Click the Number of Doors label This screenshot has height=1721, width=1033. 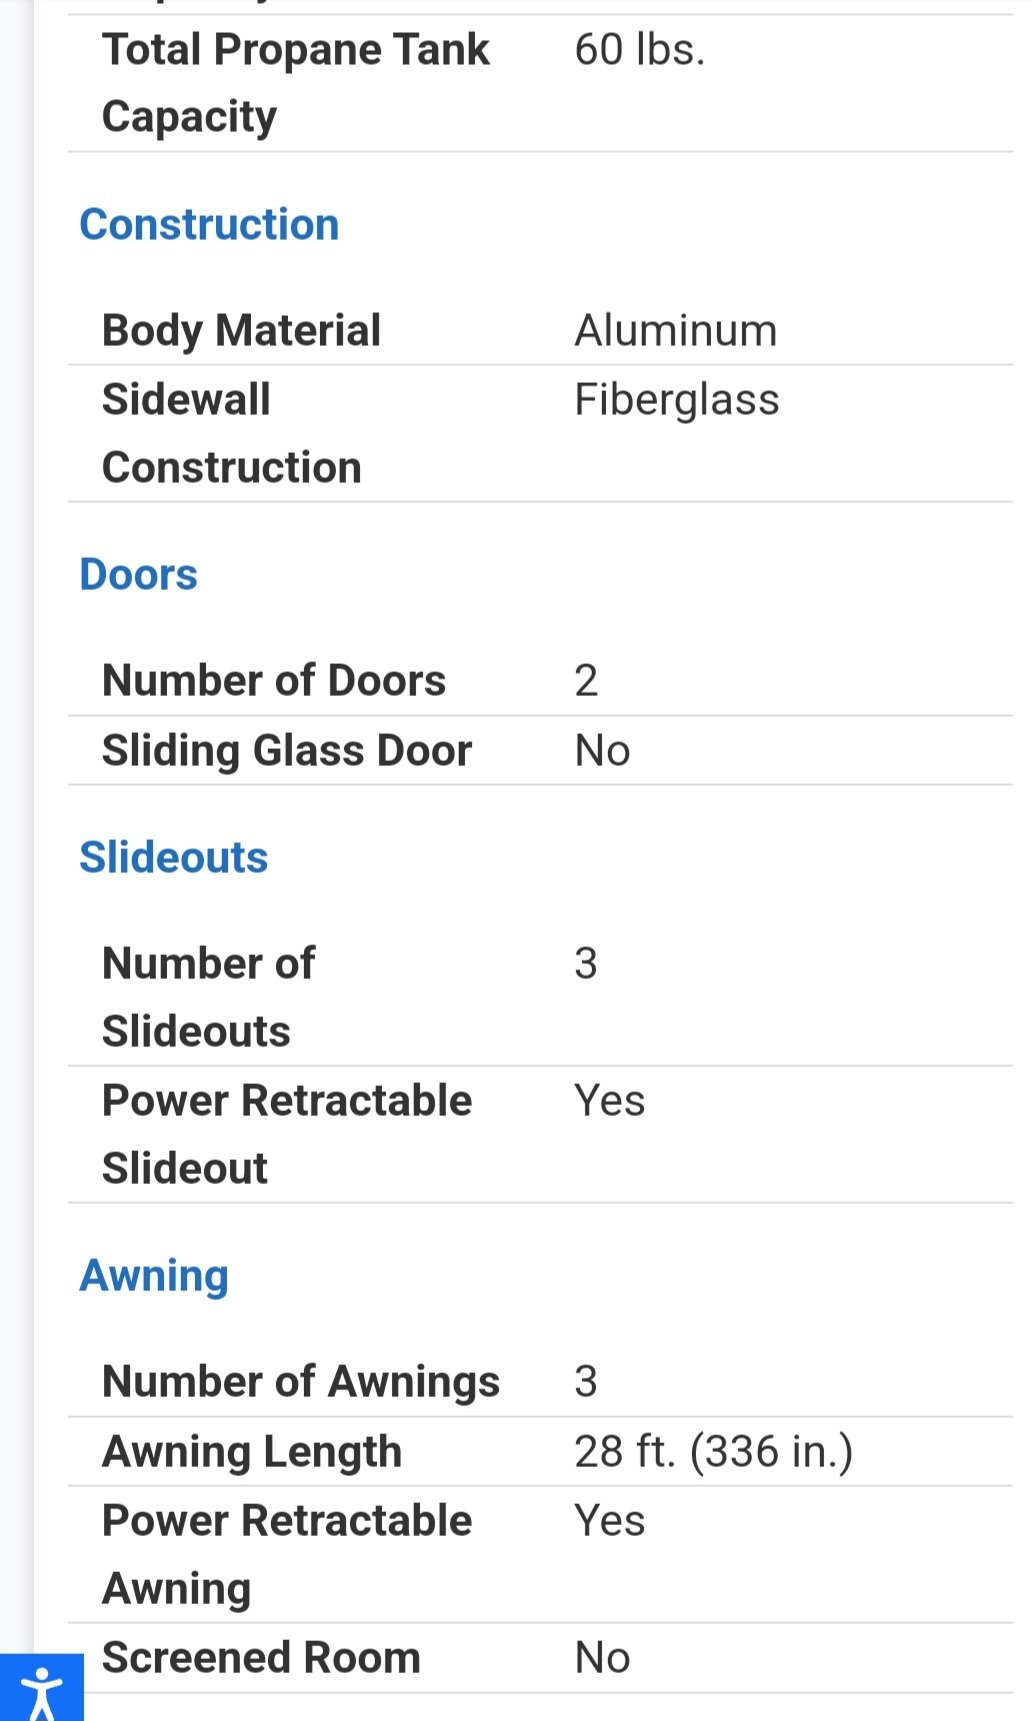click(x=273, y=680)
